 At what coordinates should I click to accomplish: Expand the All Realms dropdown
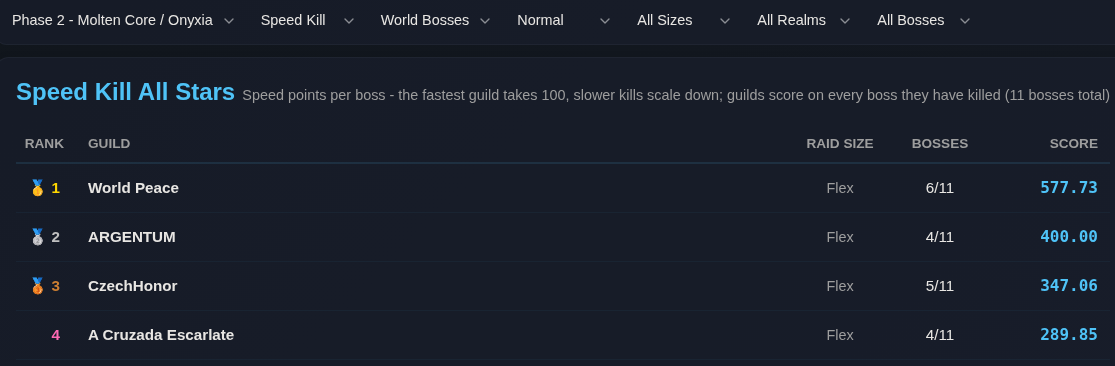coord(804,21)
